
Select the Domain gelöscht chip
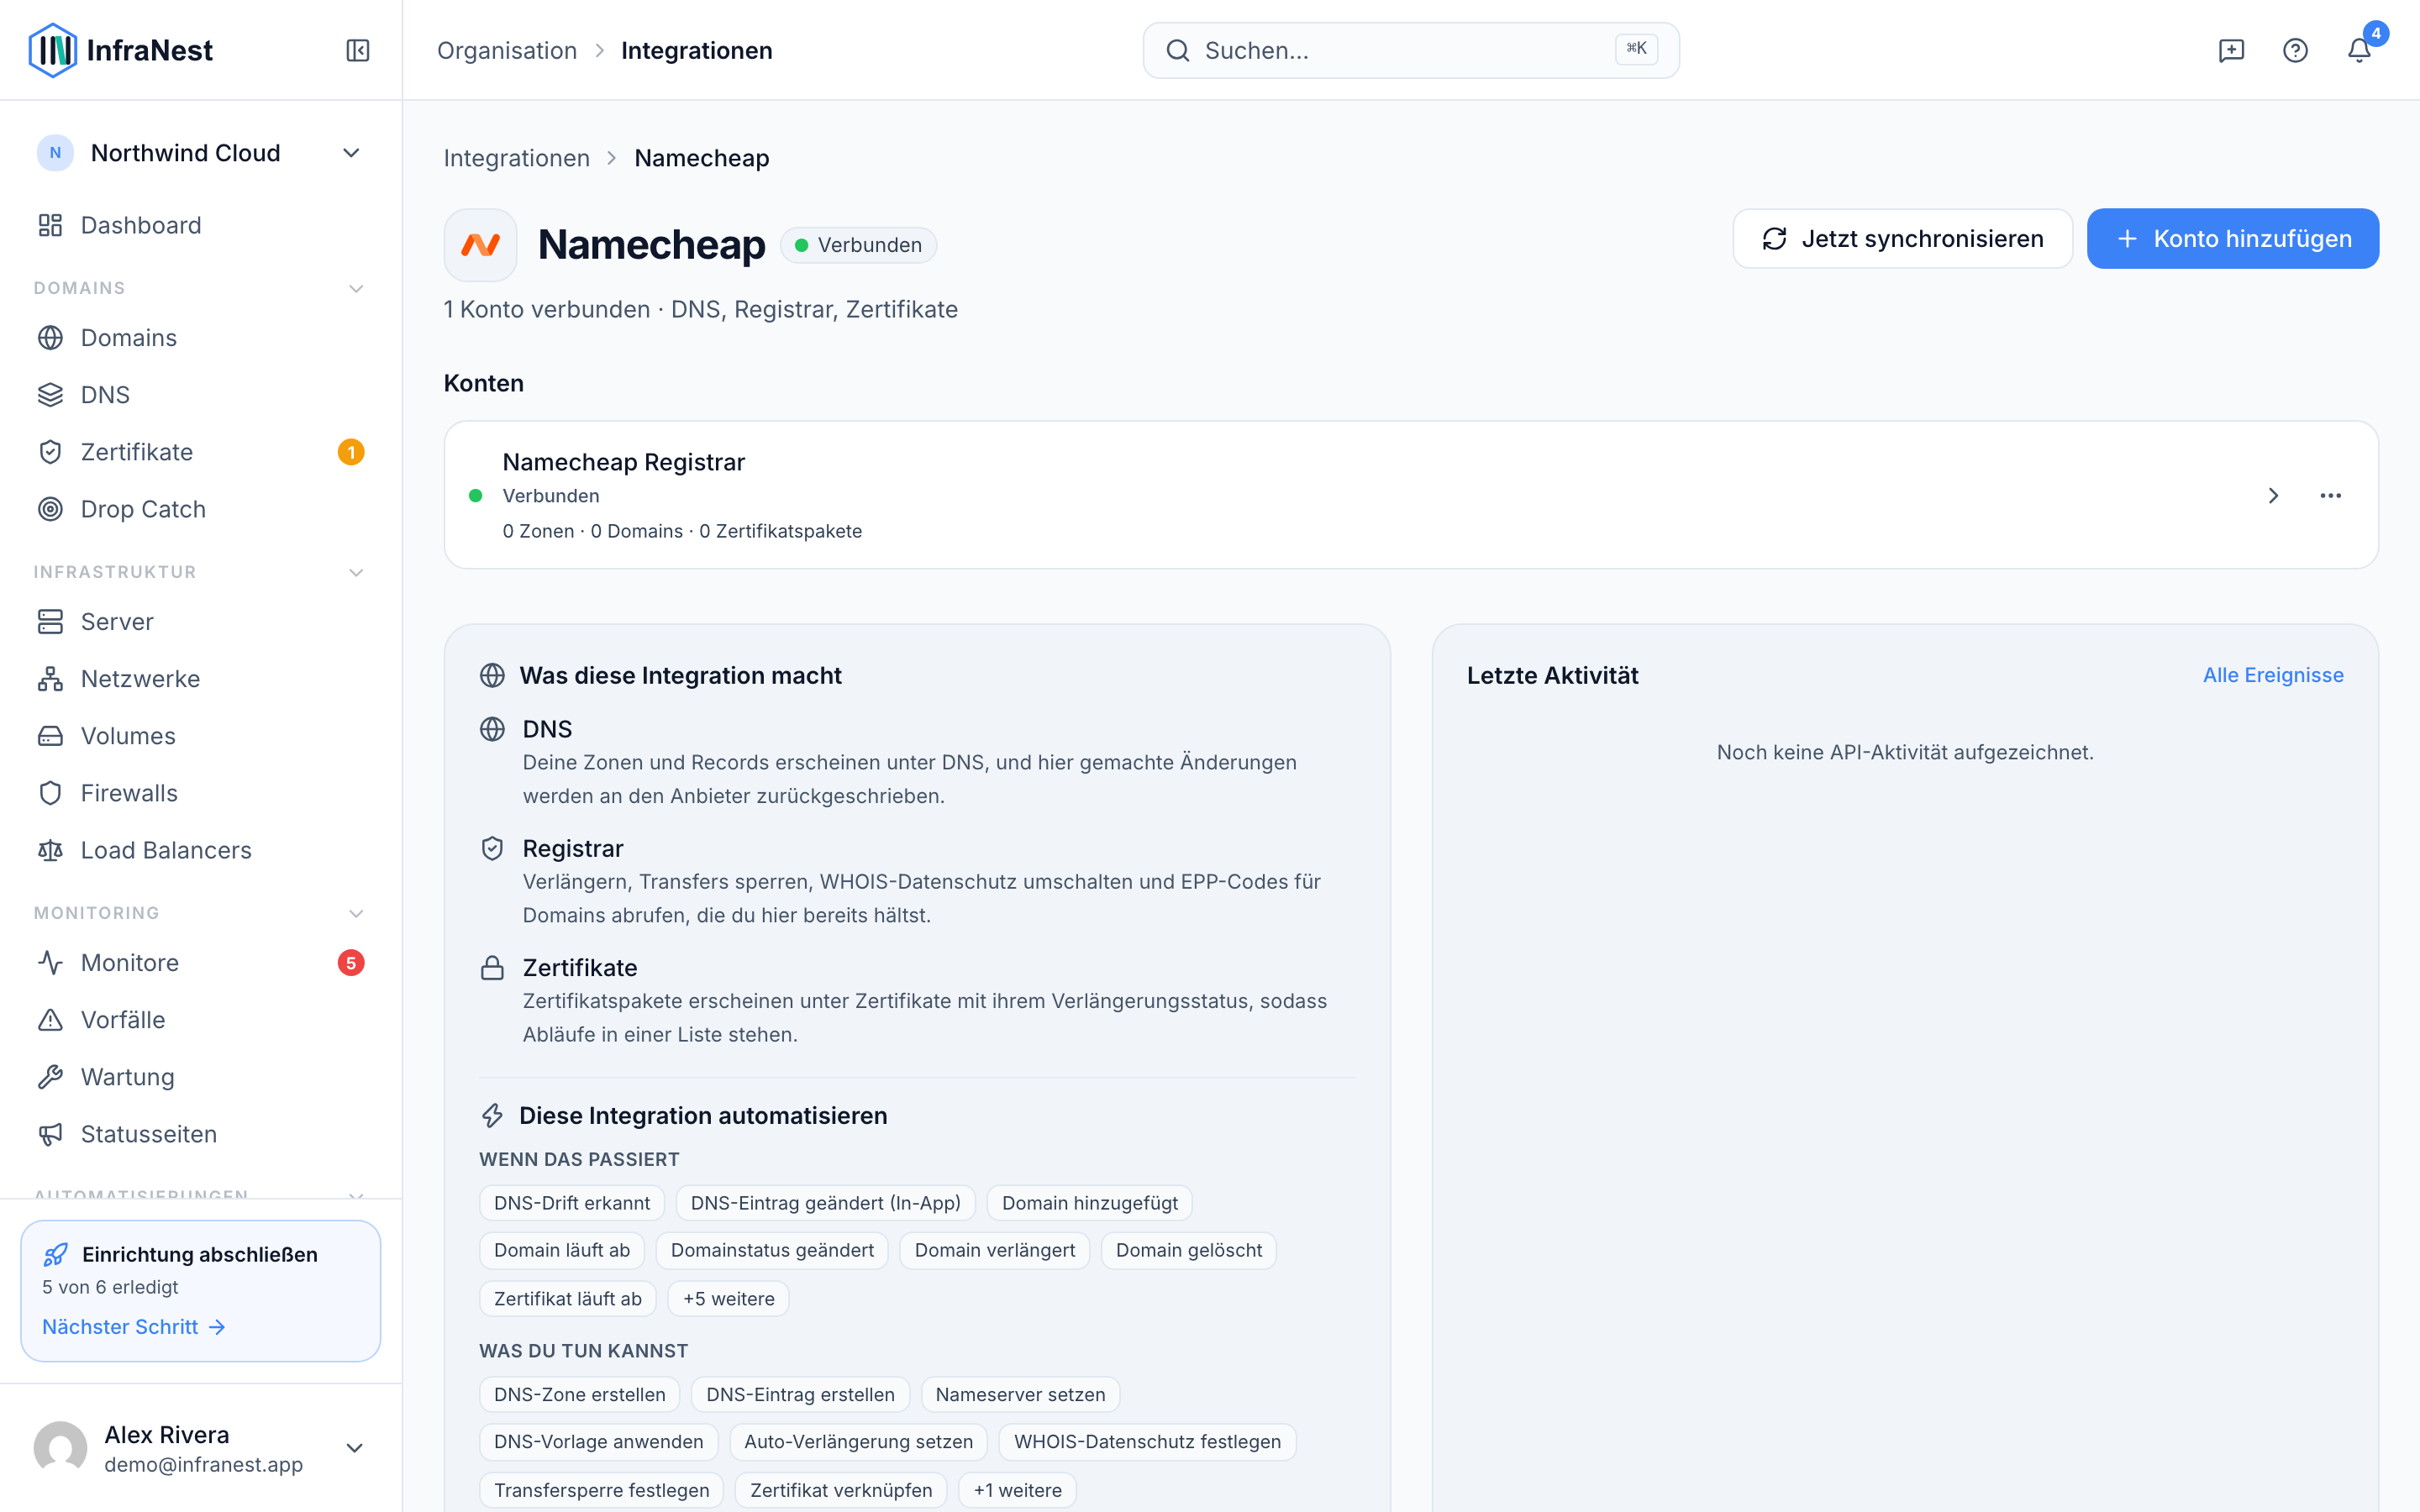(x=1189, y=1250)
